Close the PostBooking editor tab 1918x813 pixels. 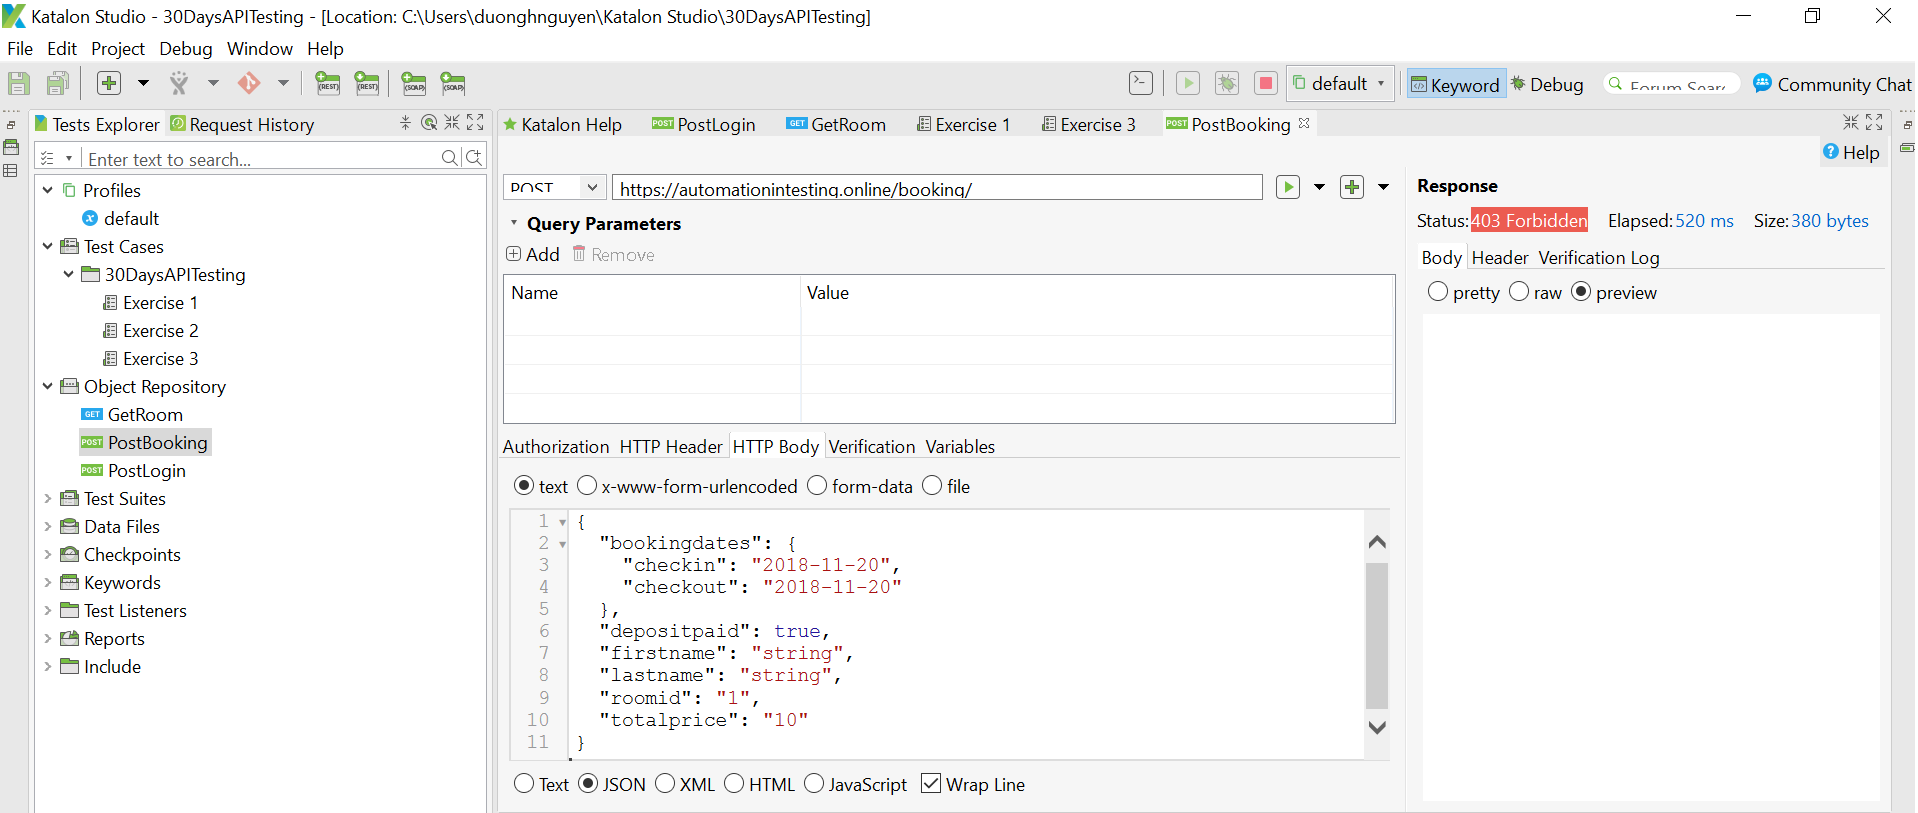pos(1304,124)
